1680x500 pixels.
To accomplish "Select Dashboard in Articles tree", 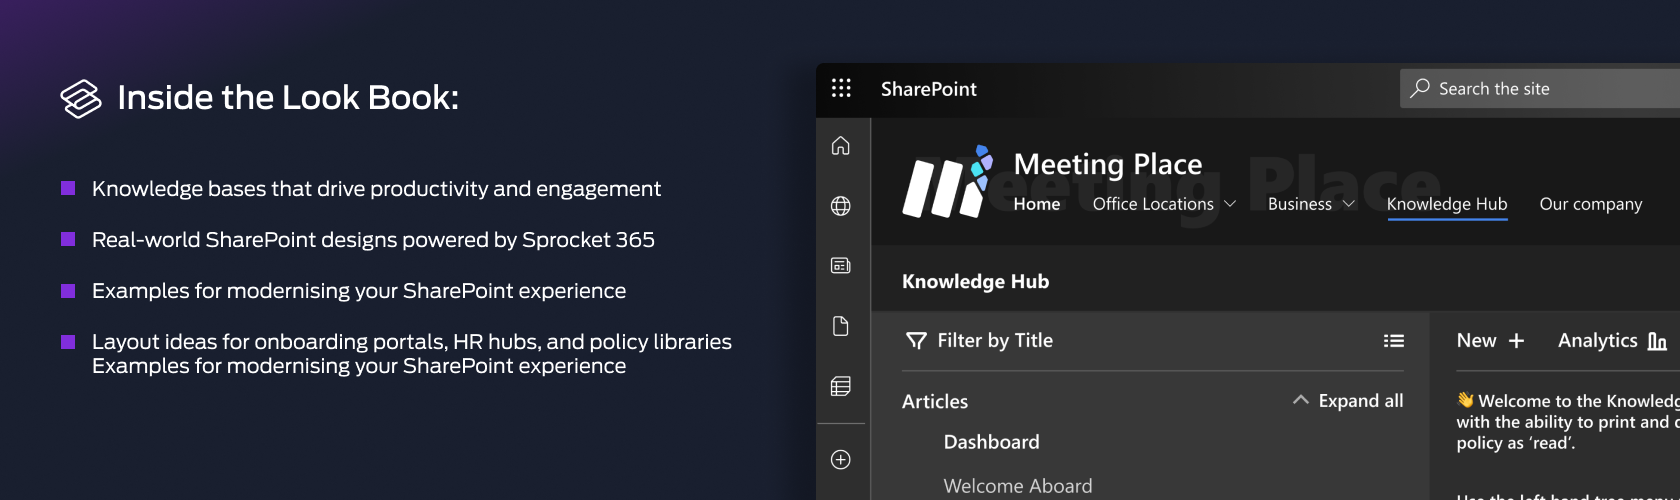I will [x=991, y=442].
